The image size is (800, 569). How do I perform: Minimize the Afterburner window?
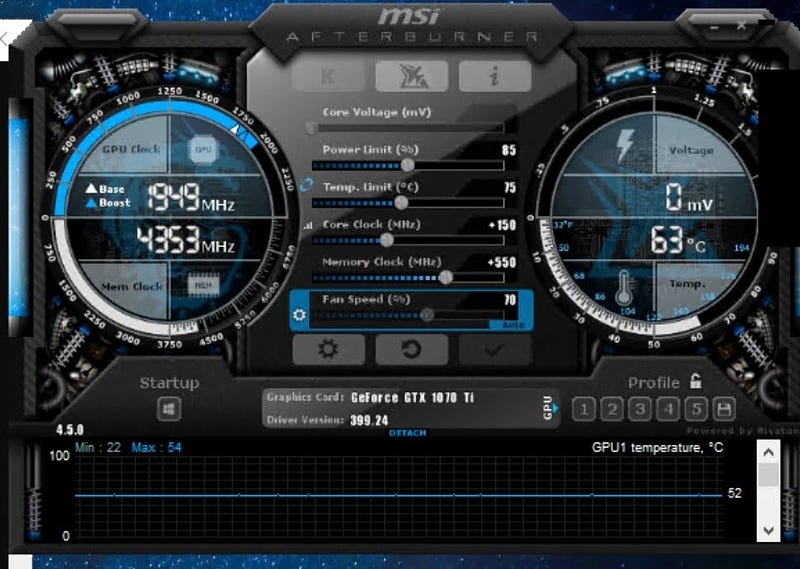click(715, 27)
